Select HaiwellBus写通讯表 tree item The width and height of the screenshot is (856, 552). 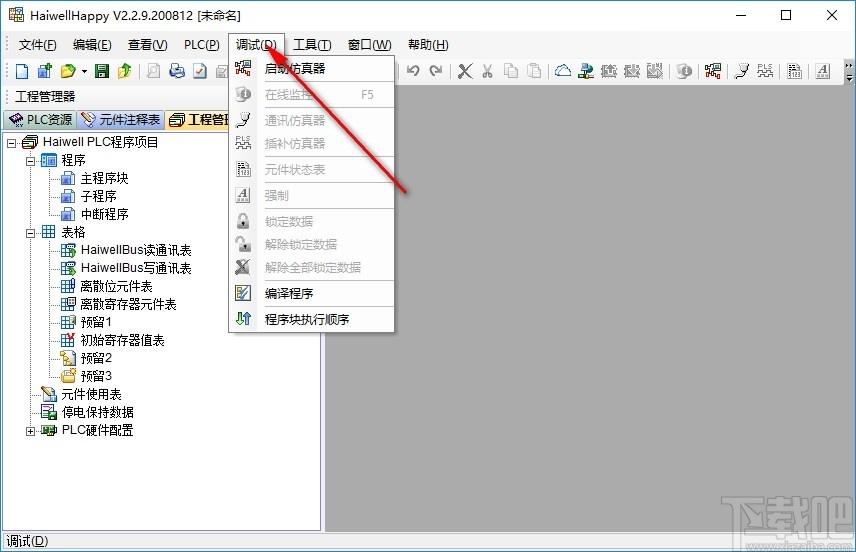click(x=136, y=269)
